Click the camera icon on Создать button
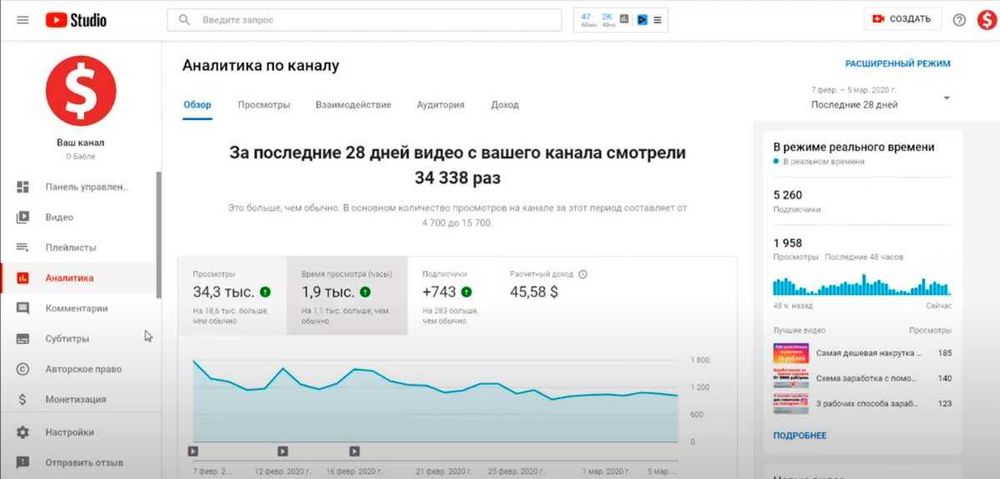Screen dimensions: 1000x479 (878, 19)
